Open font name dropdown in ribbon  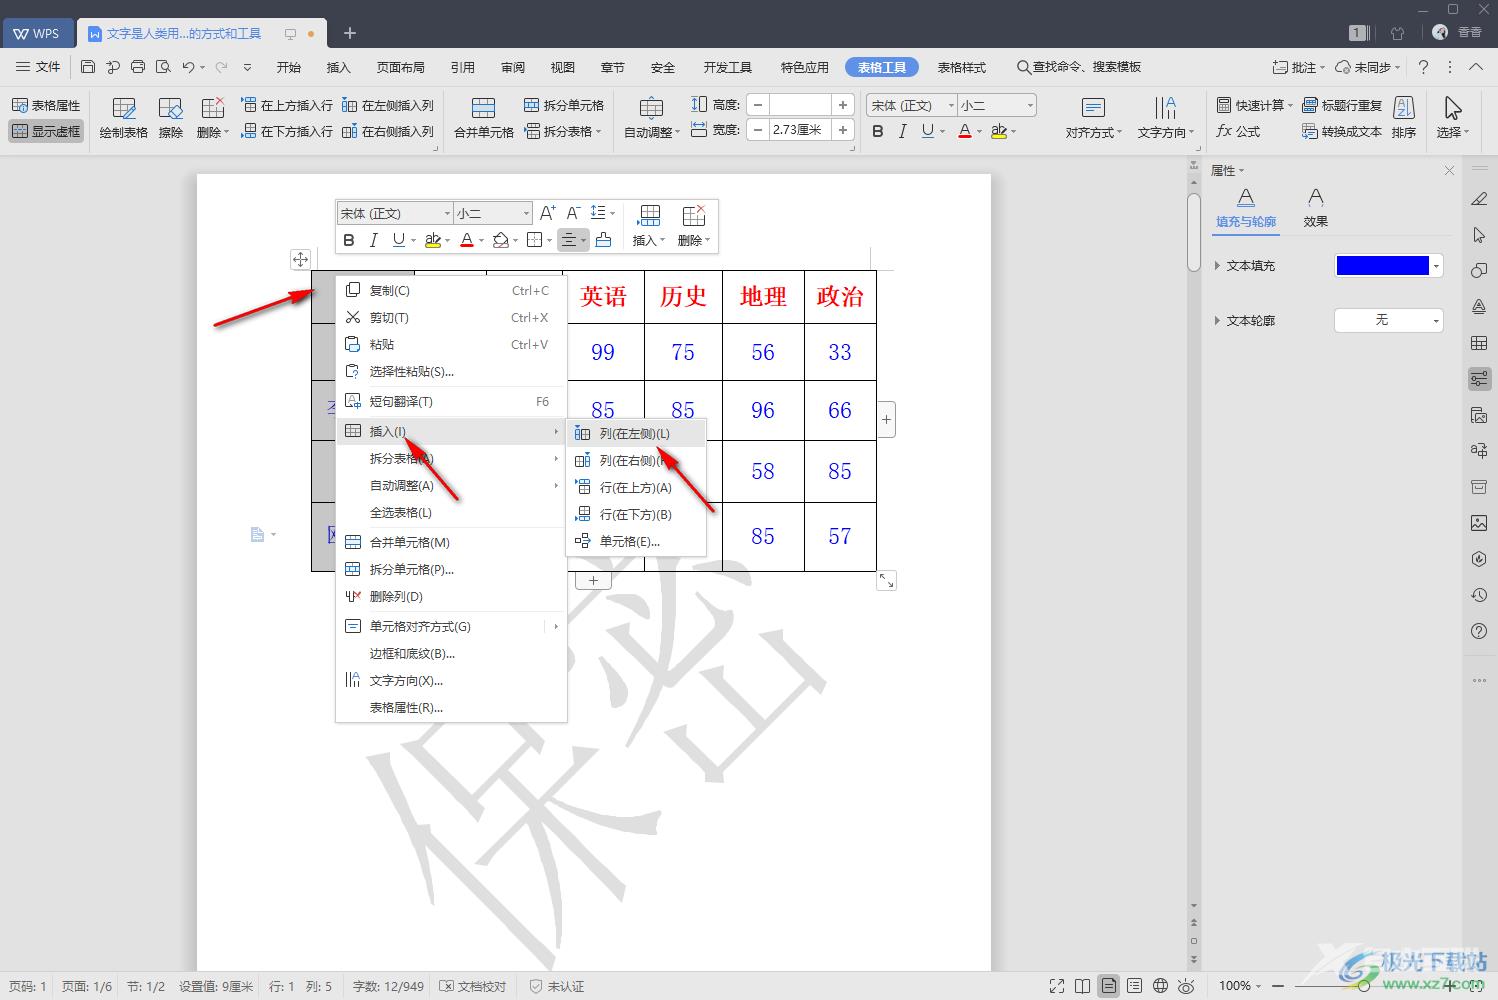tap(950, 105)
